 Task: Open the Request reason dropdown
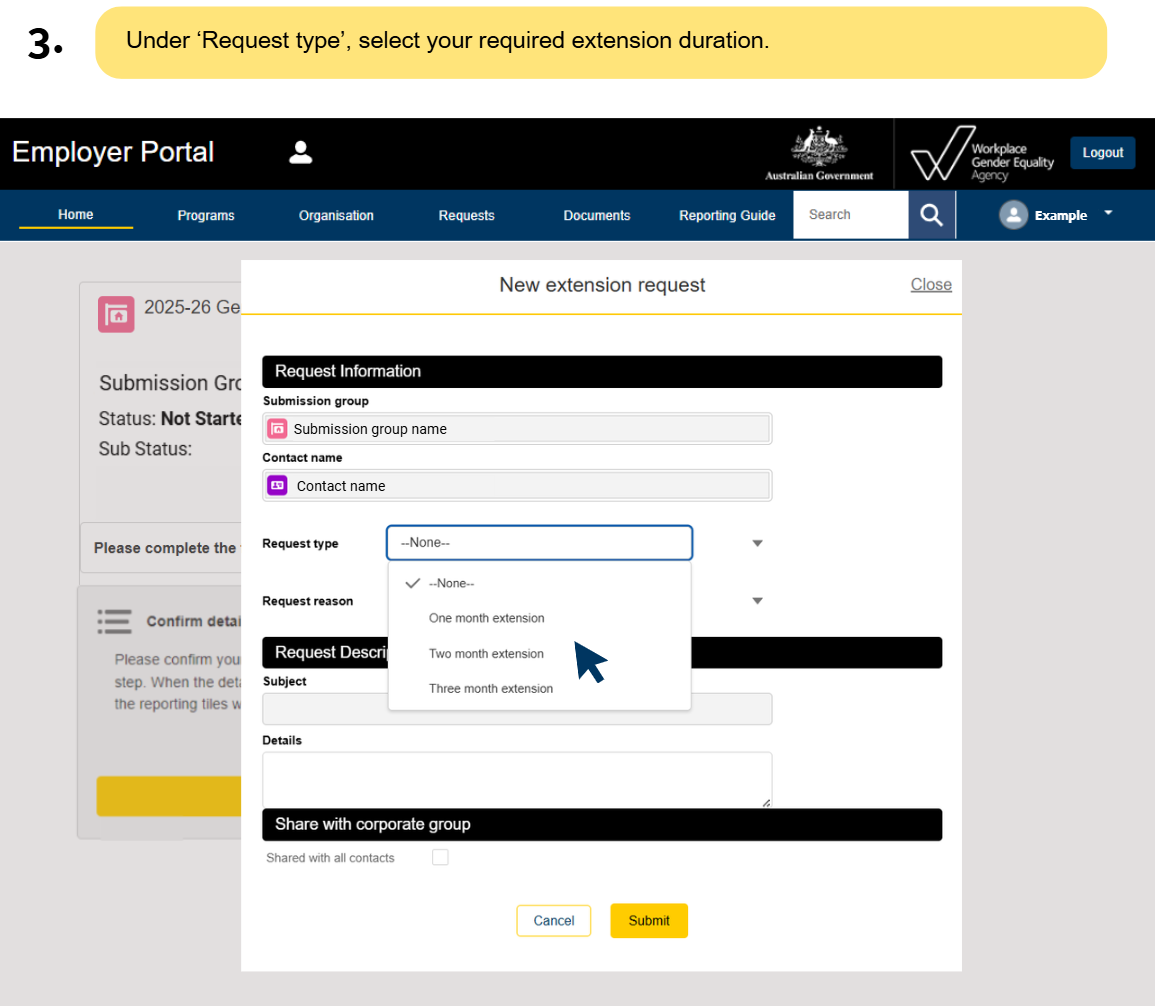point(757,600)
